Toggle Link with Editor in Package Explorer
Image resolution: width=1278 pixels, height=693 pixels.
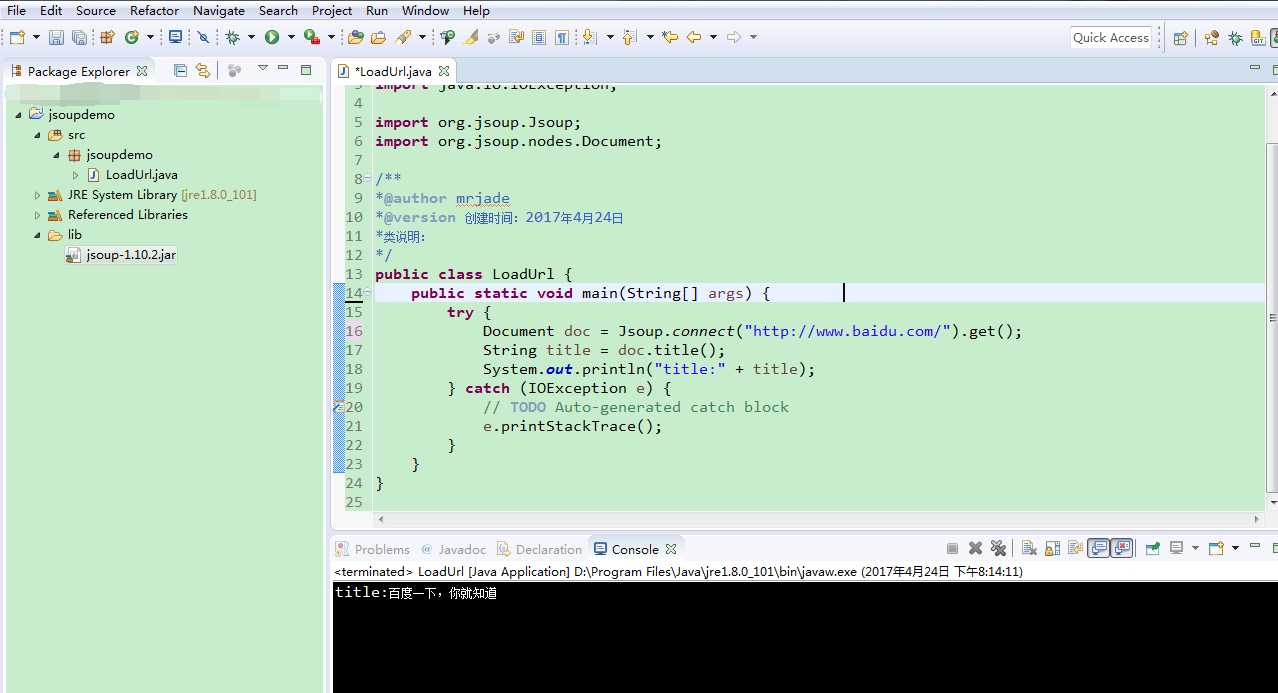point(203,70)
